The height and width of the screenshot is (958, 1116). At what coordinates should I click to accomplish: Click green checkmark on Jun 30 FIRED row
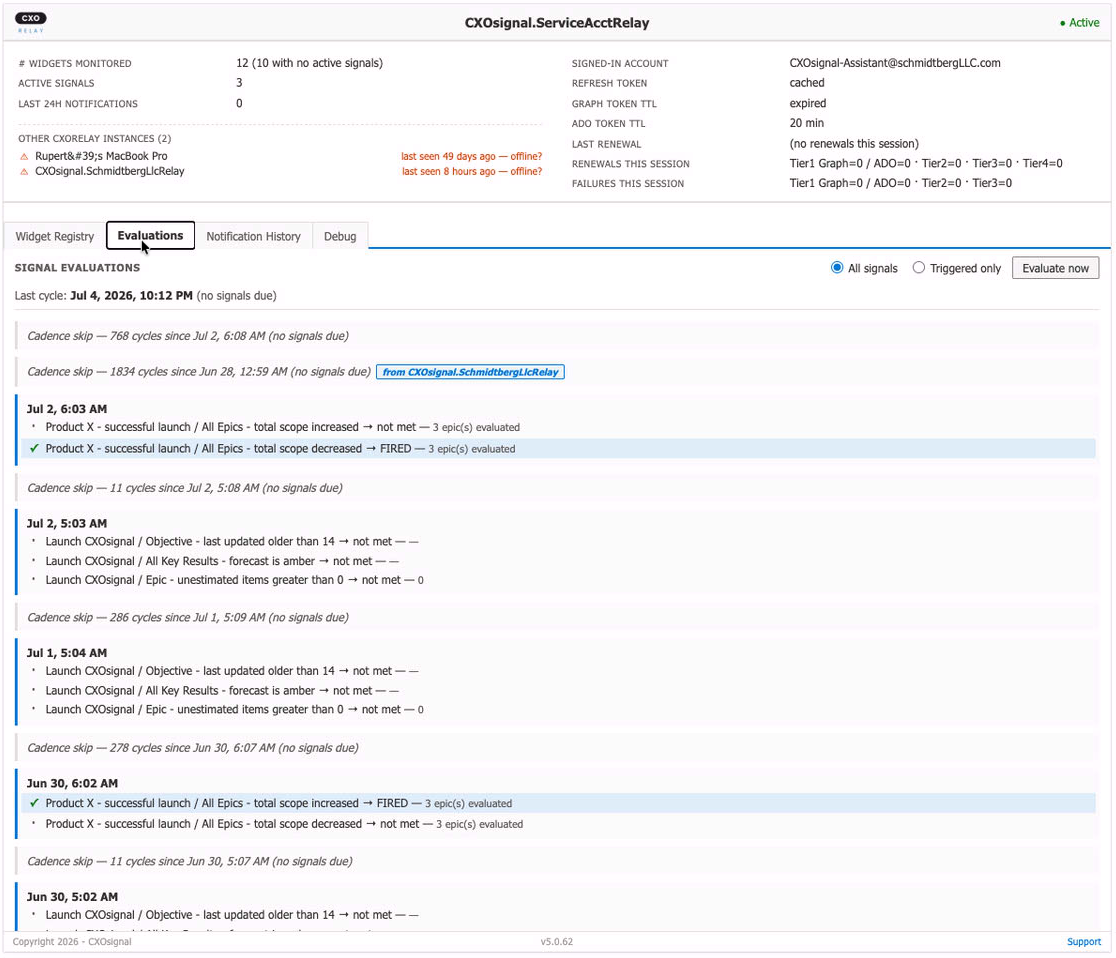(x=34, y=803)
